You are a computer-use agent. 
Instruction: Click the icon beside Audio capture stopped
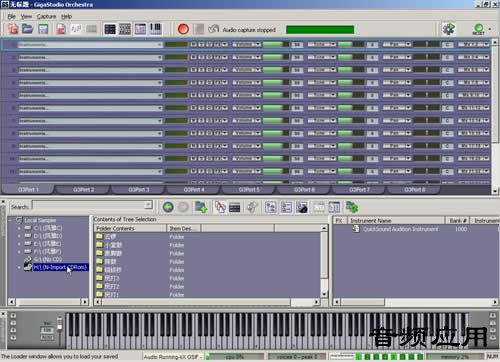pyautogui.click(x=213, y=29)
